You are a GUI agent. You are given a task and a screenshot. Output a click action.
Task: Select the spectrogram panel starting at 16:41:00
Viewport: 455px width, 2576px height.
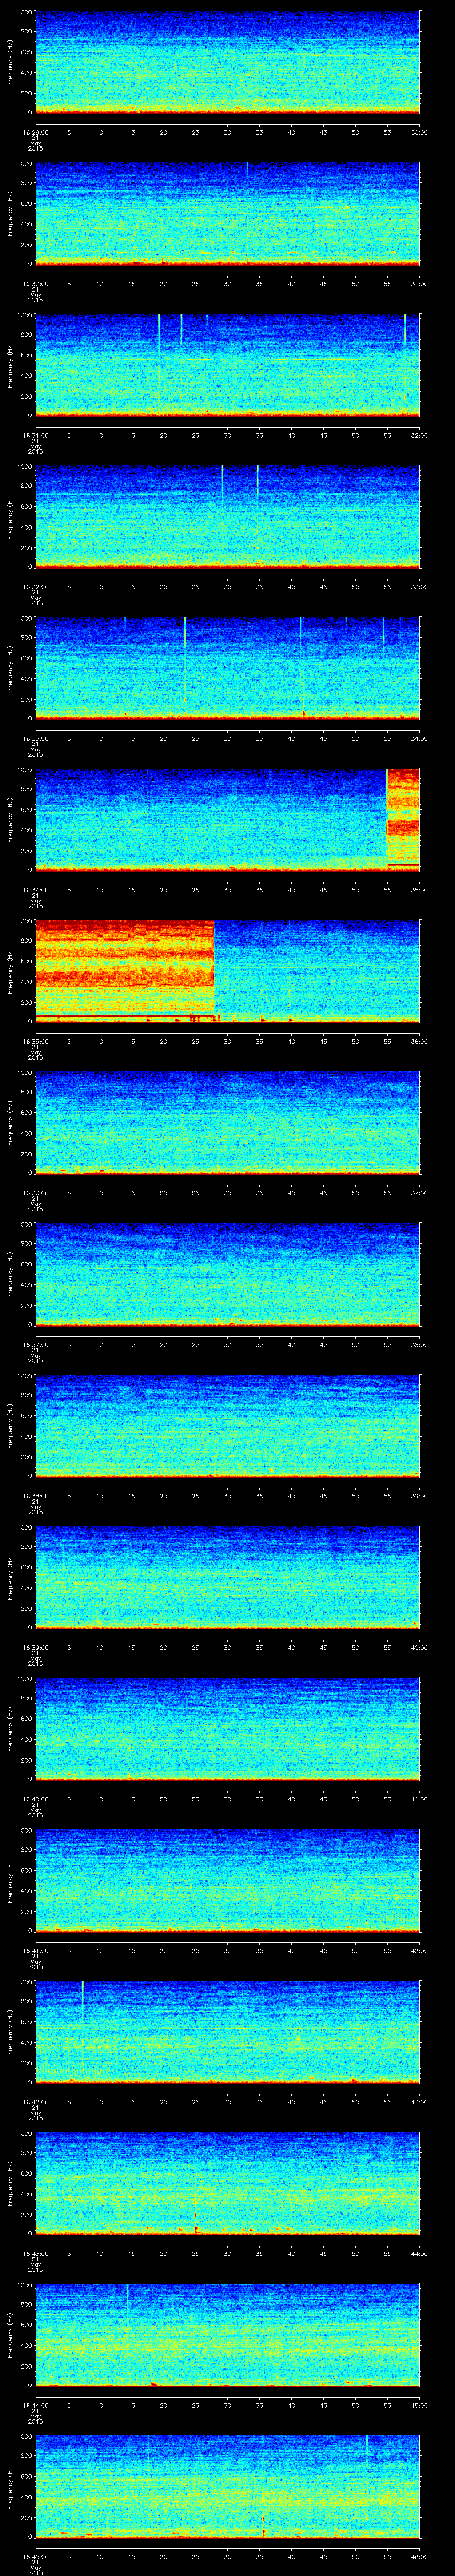click(x=227, y=1880)
